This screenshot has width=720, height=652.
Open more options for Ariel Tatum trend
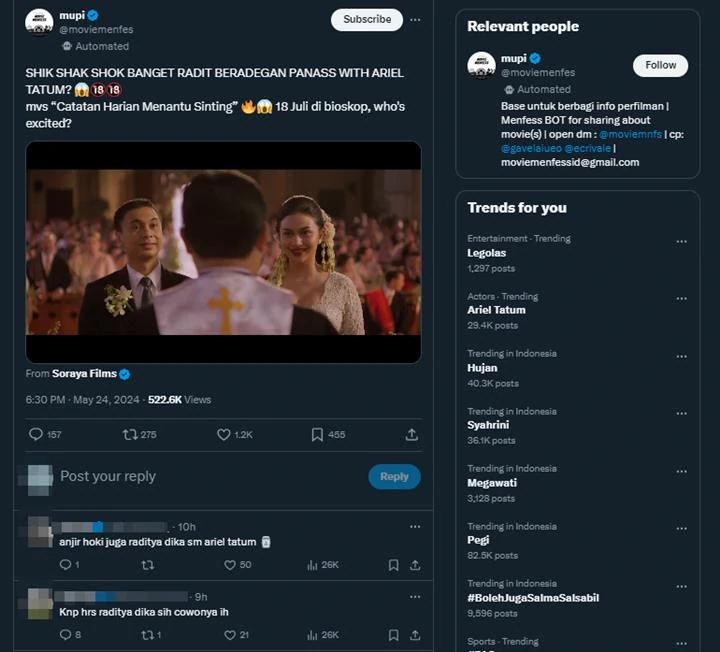(681, 299)
